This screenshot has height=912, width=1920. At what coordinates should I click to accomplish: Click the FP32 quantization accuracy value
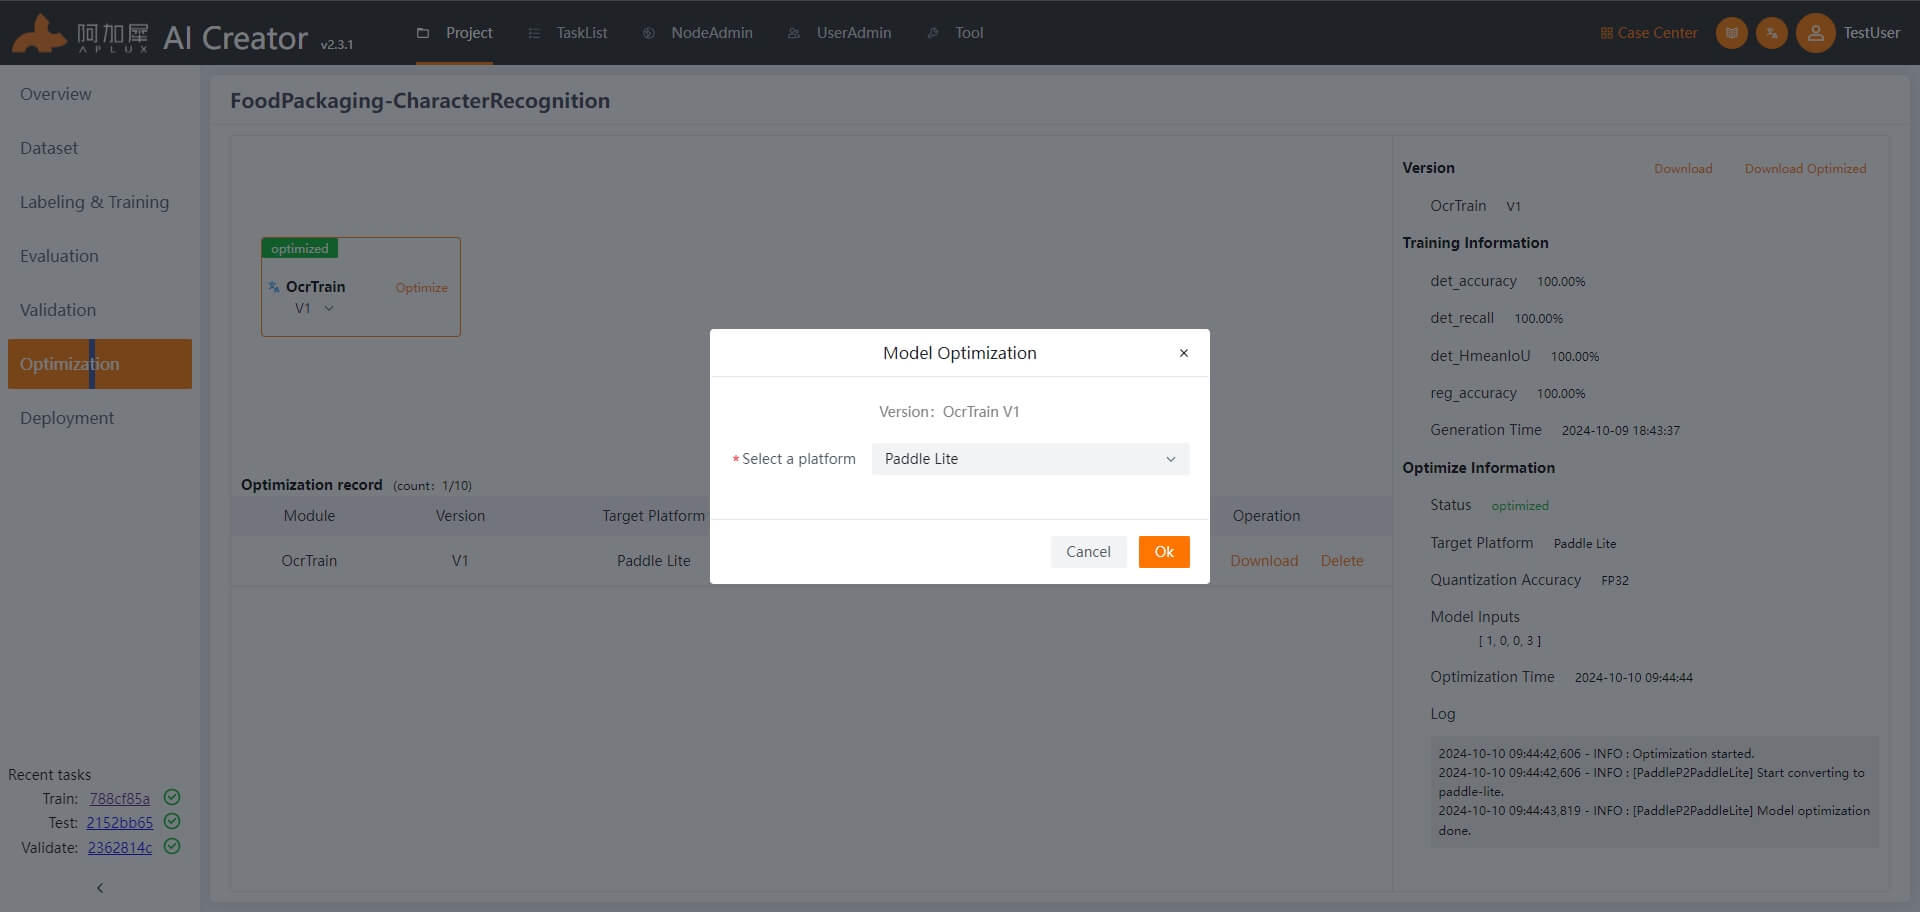pos(1615,581)
